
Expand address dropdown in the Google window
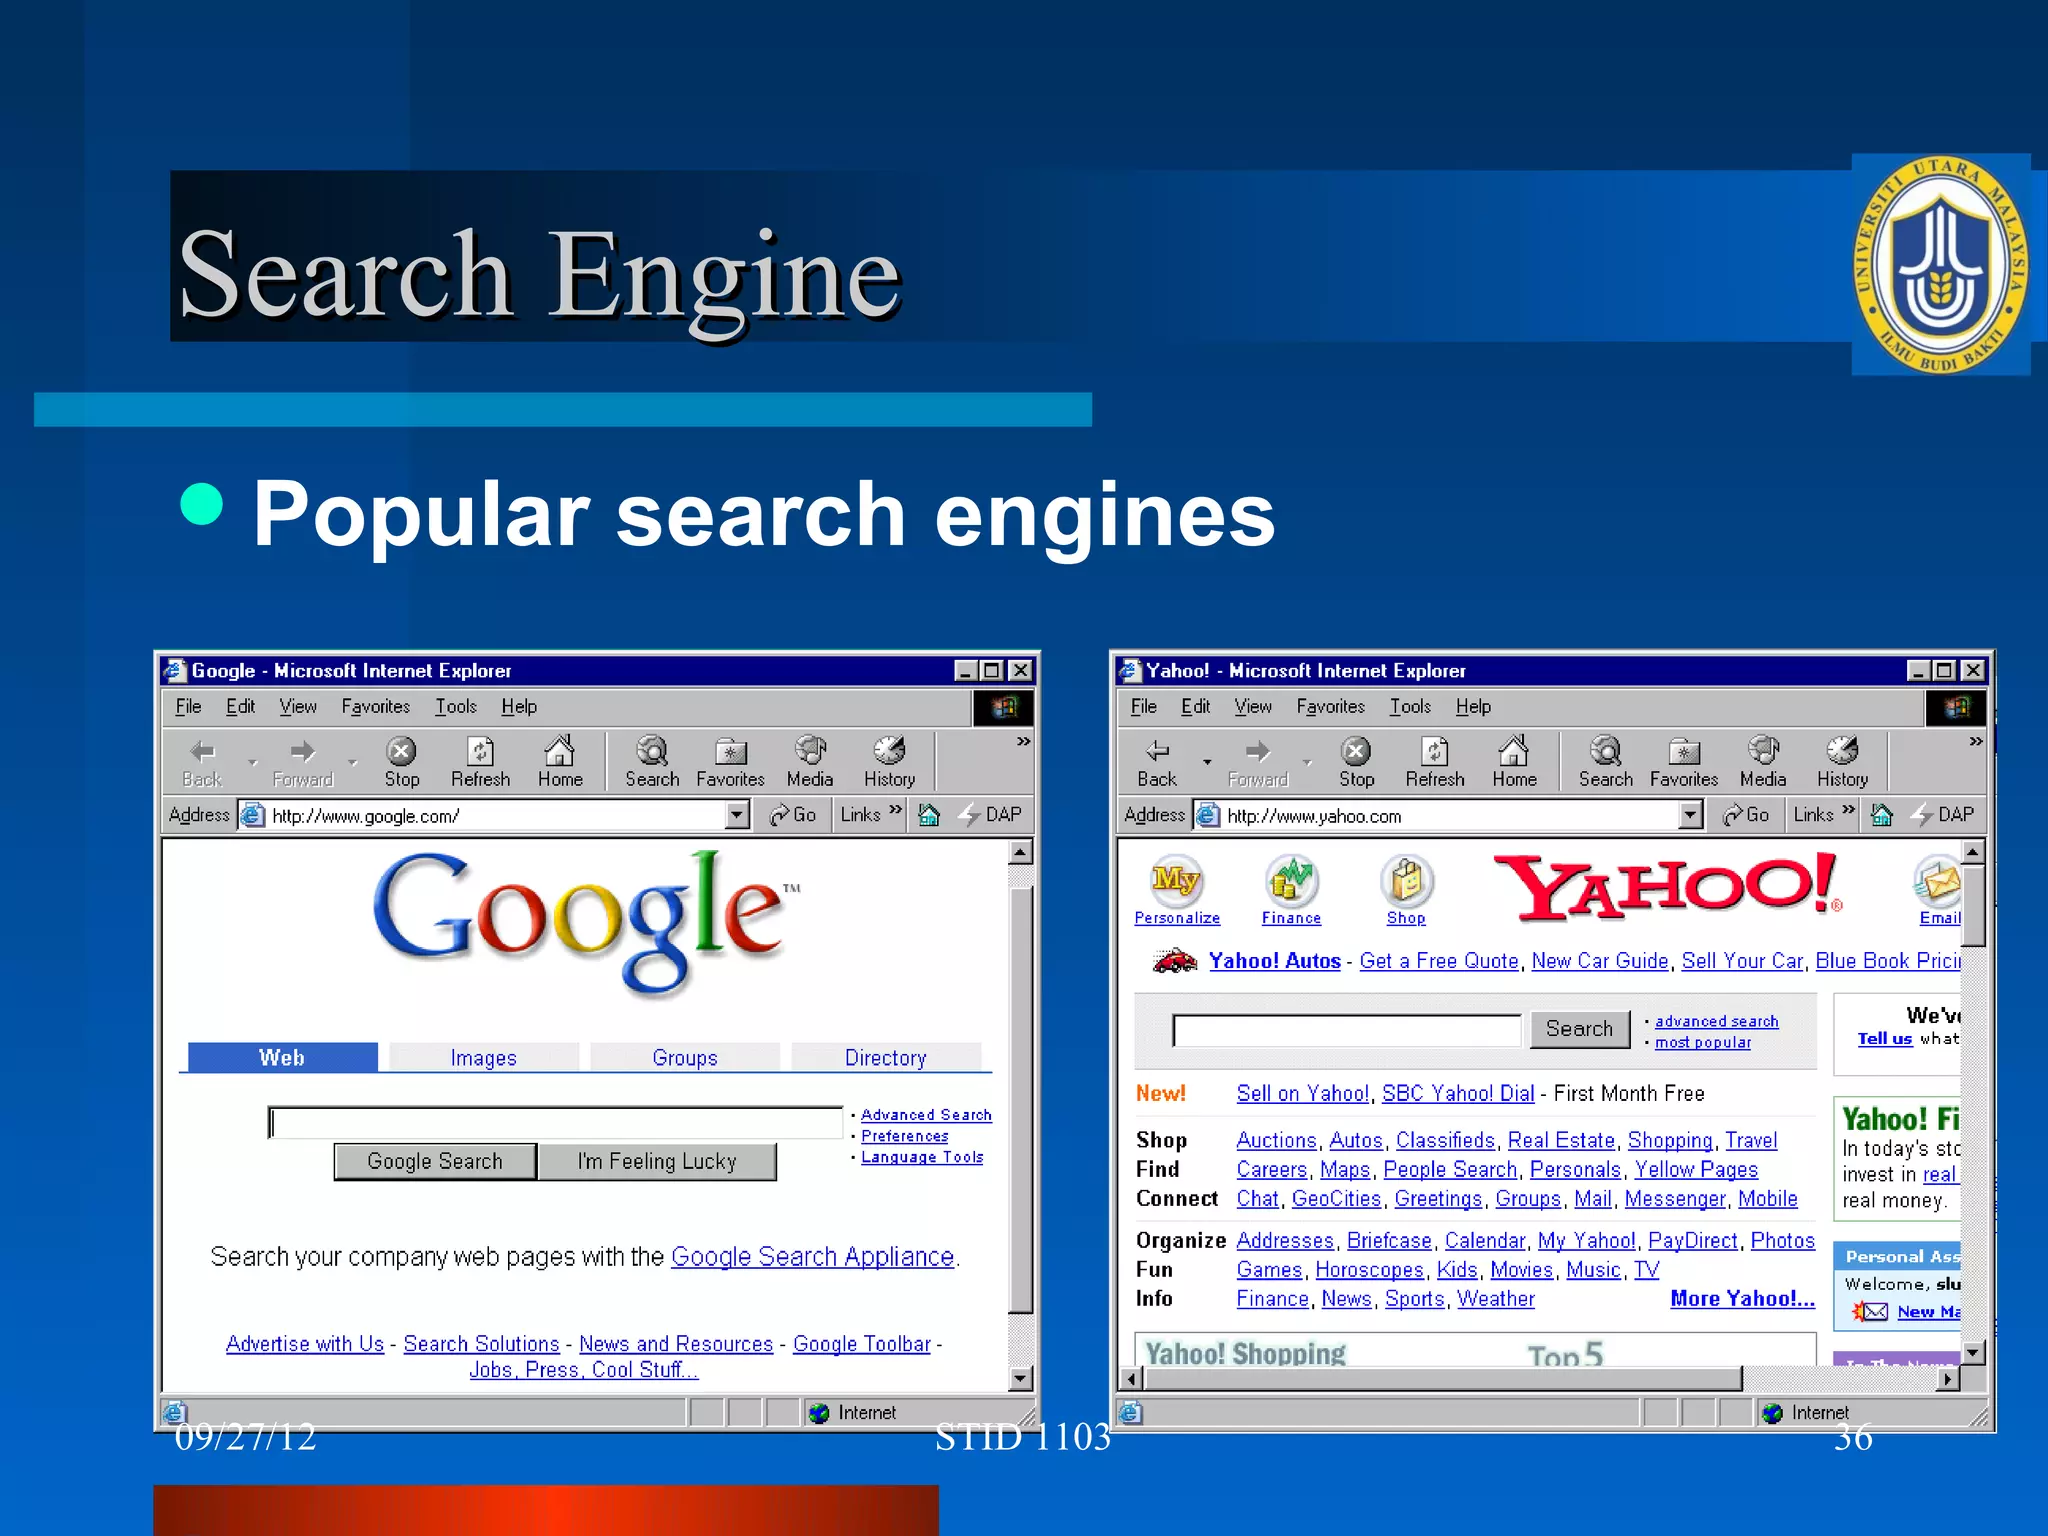(738, 815)
